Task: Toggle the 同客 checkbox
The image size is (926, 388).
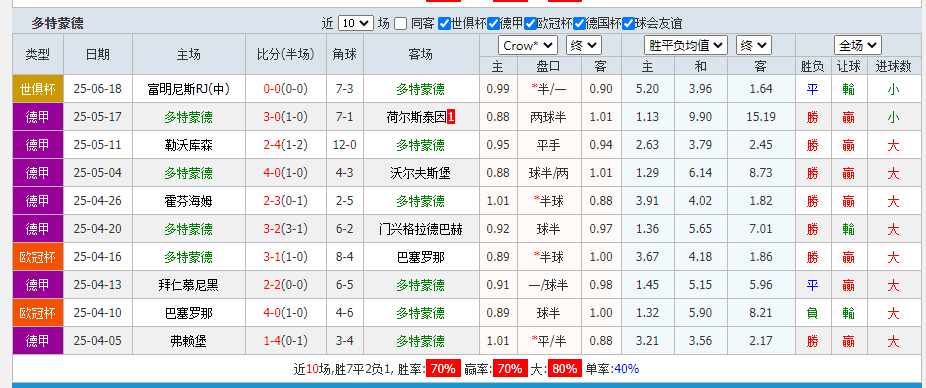Action: point(401,24)
